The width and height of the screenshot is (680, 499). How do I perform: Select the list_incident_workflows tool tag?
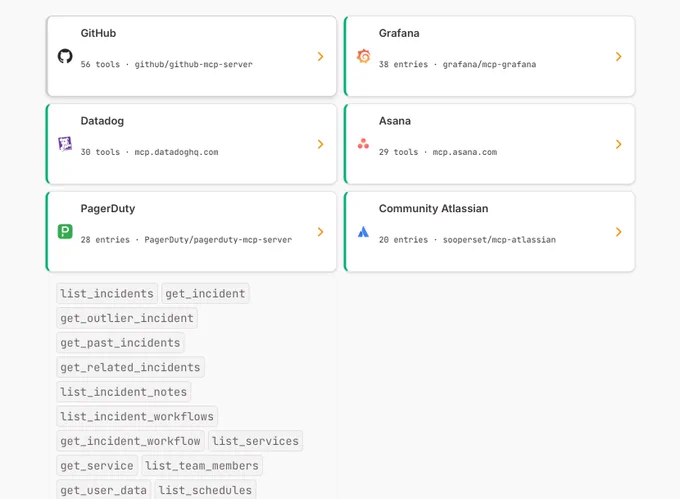click(x=137, y=416)
